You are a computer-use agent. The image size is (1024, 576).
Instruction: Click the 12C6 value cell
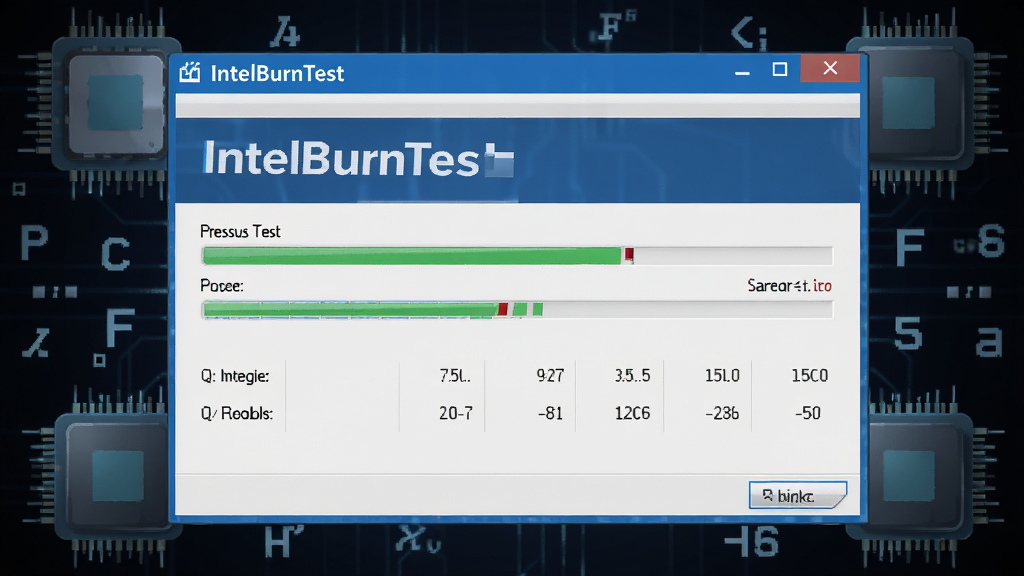[x=632, y=413]
